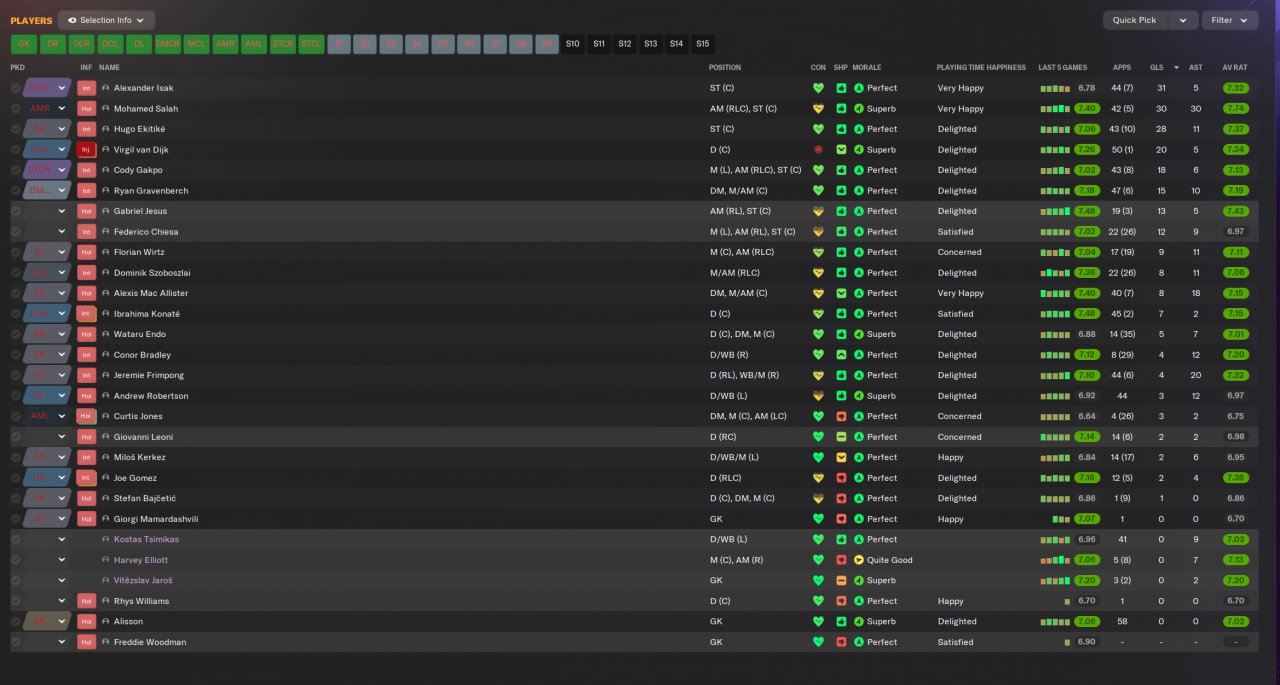Image resolution: width=1280 pixels, height=685 pixels.
Task: Click Curtis Jones's red match sharpness icon
Action: pyautogui.click(x=841, y=416)
